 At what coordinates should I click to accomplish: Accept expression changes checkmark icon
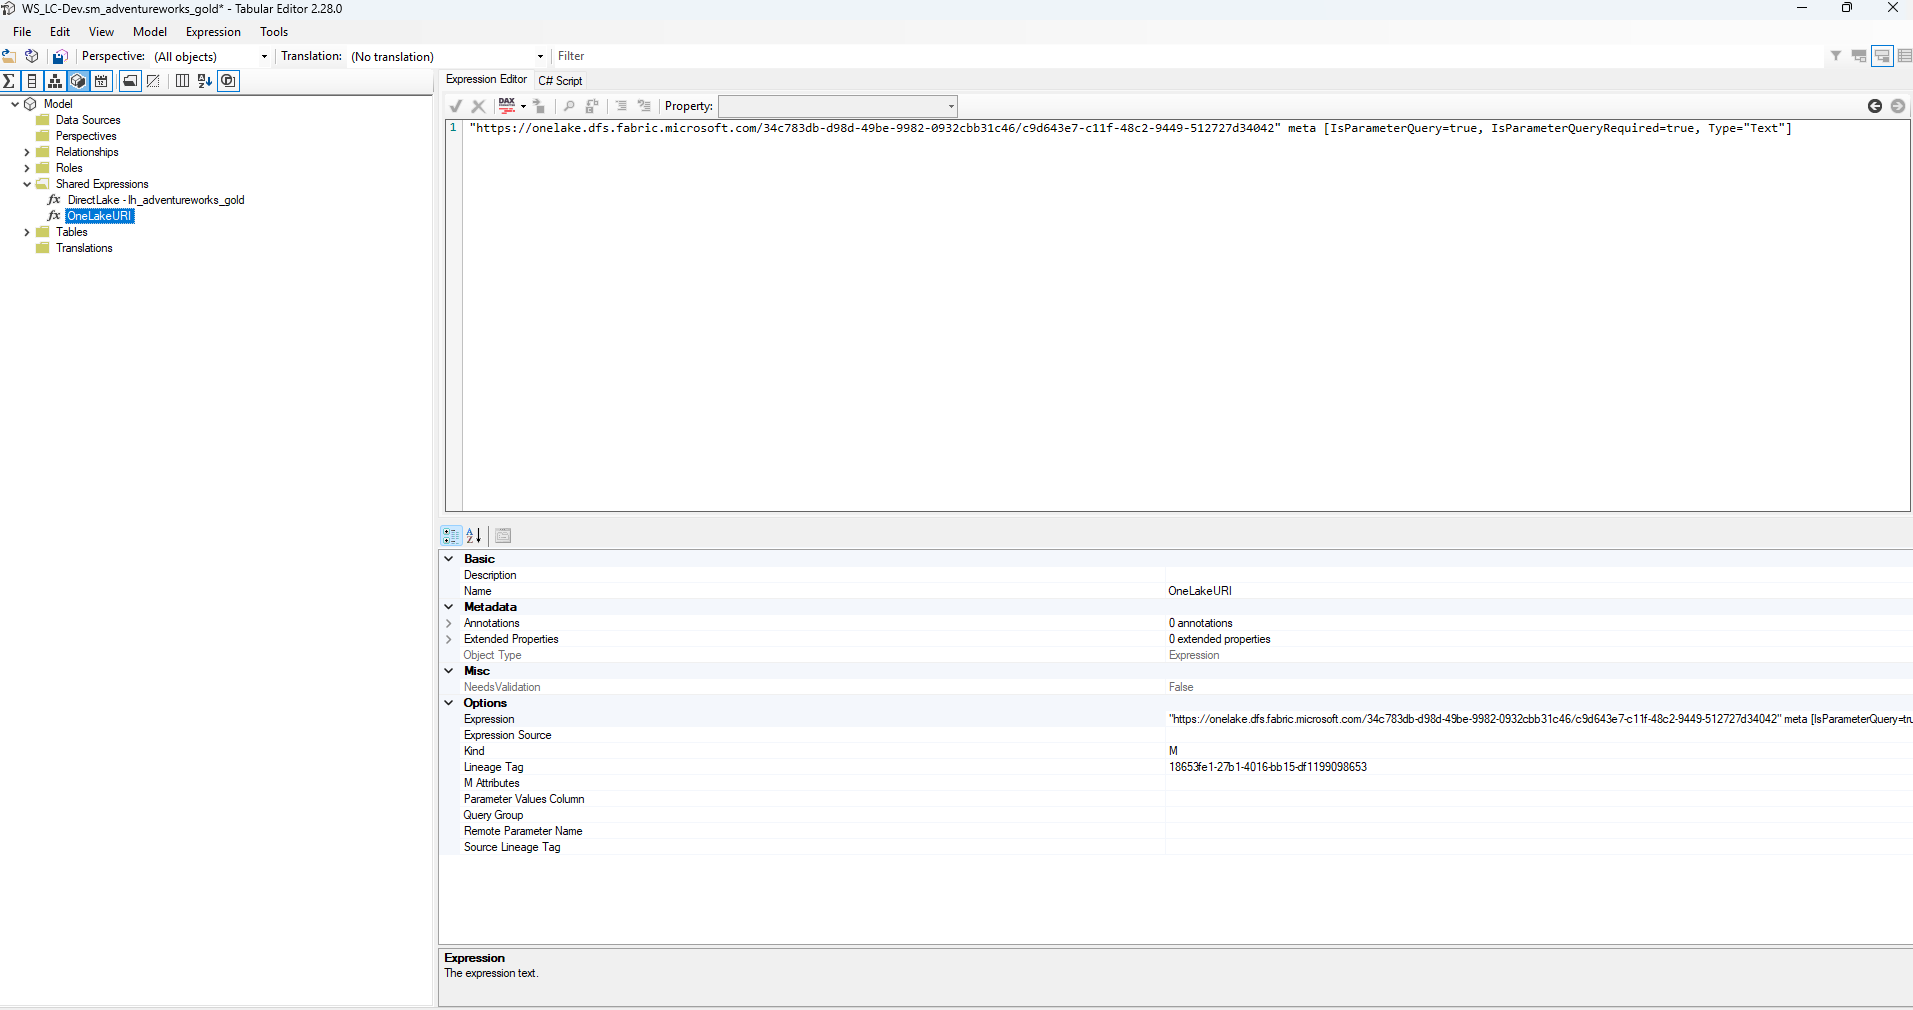[x=456, y=106]
